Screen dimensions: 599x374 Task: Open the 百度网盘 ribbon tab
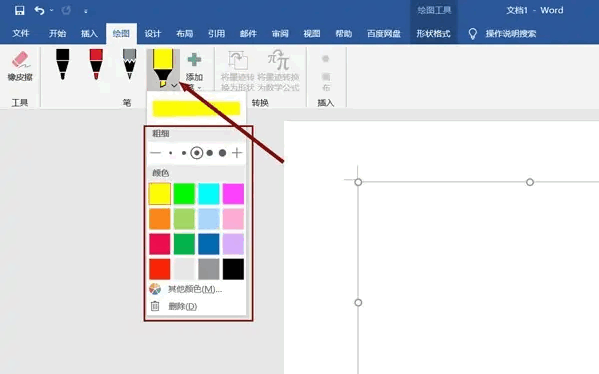pyautogui.click(x=384, y=34)
